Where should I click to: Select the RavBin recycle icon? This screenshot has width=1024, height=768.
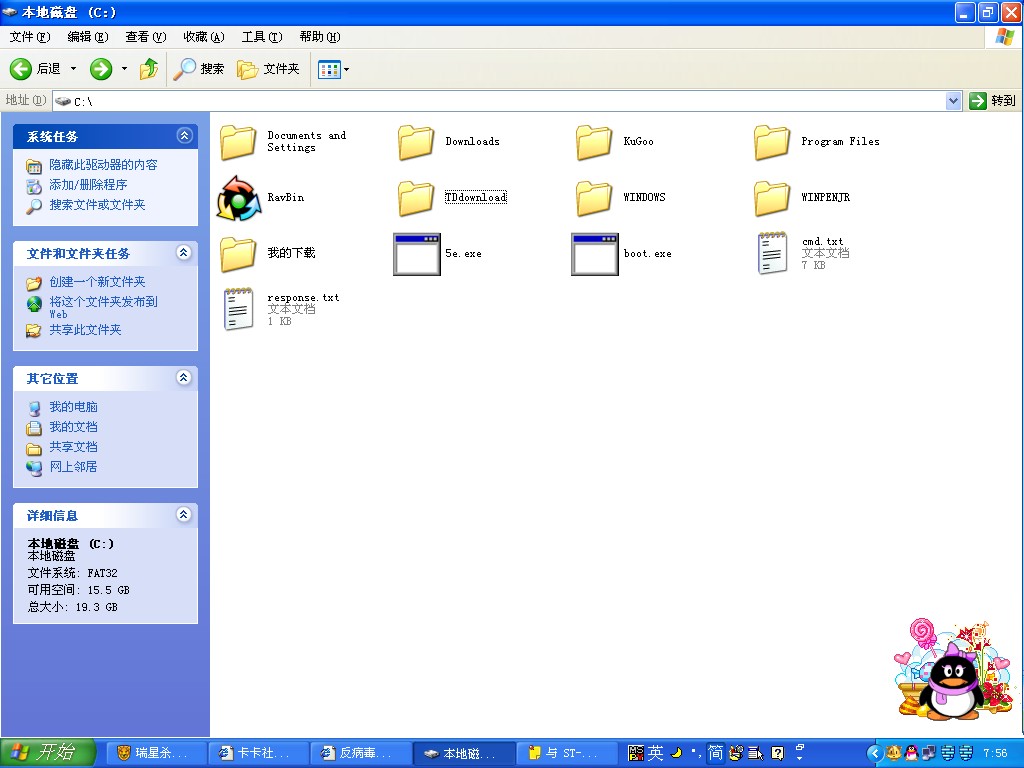pyautogui.click(x=238, y=198)
